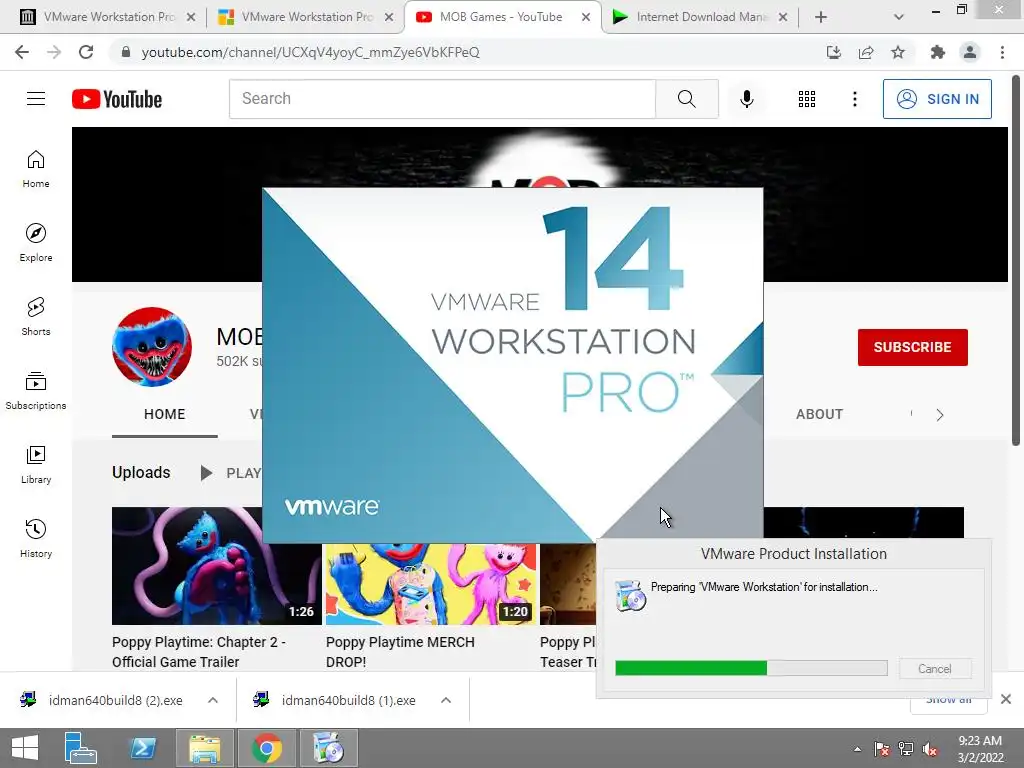This screenshot has height=768, width=1024.
Task: Search with voice microphone icon
Action: [746, 99]
